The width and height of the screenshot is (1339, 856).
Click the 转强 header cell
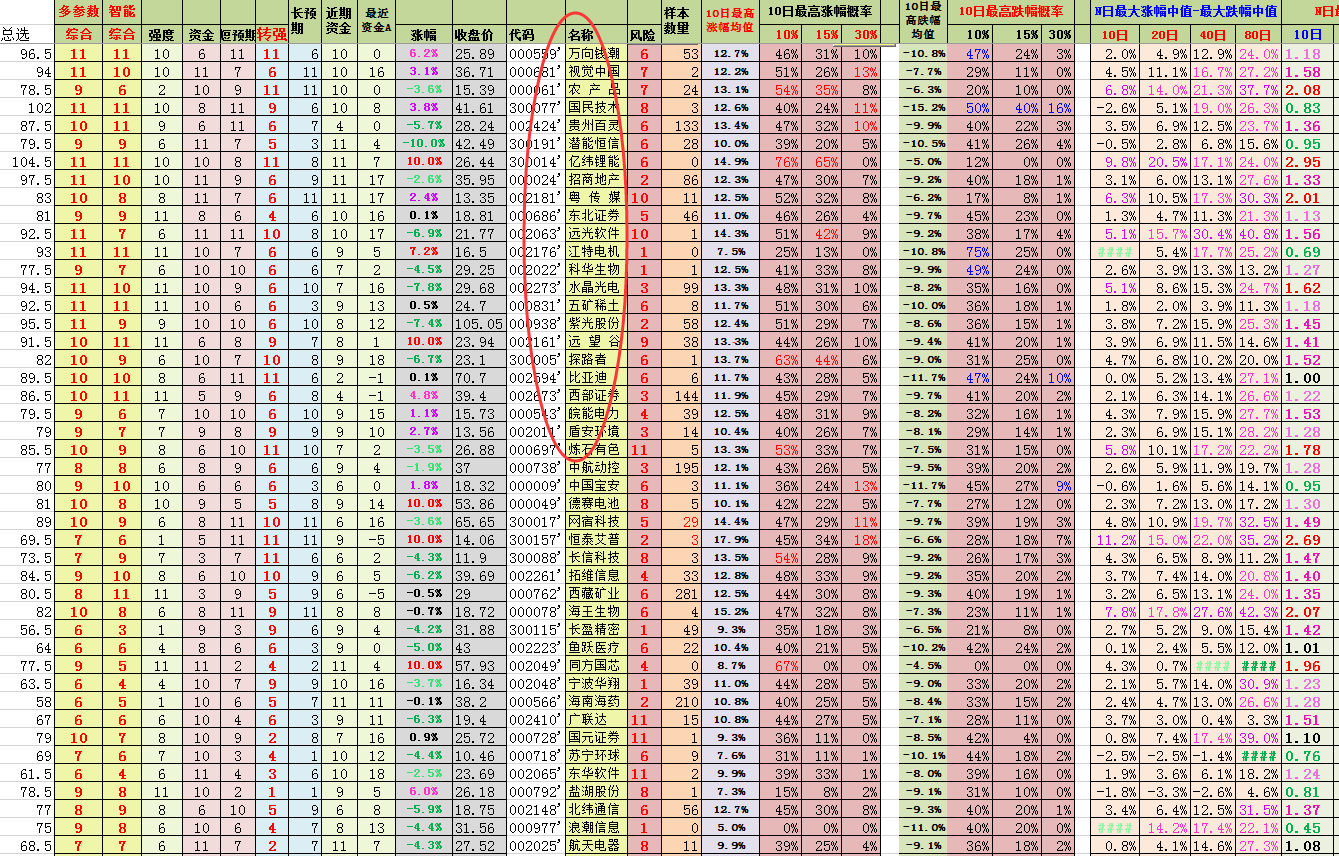coord(271,34)
